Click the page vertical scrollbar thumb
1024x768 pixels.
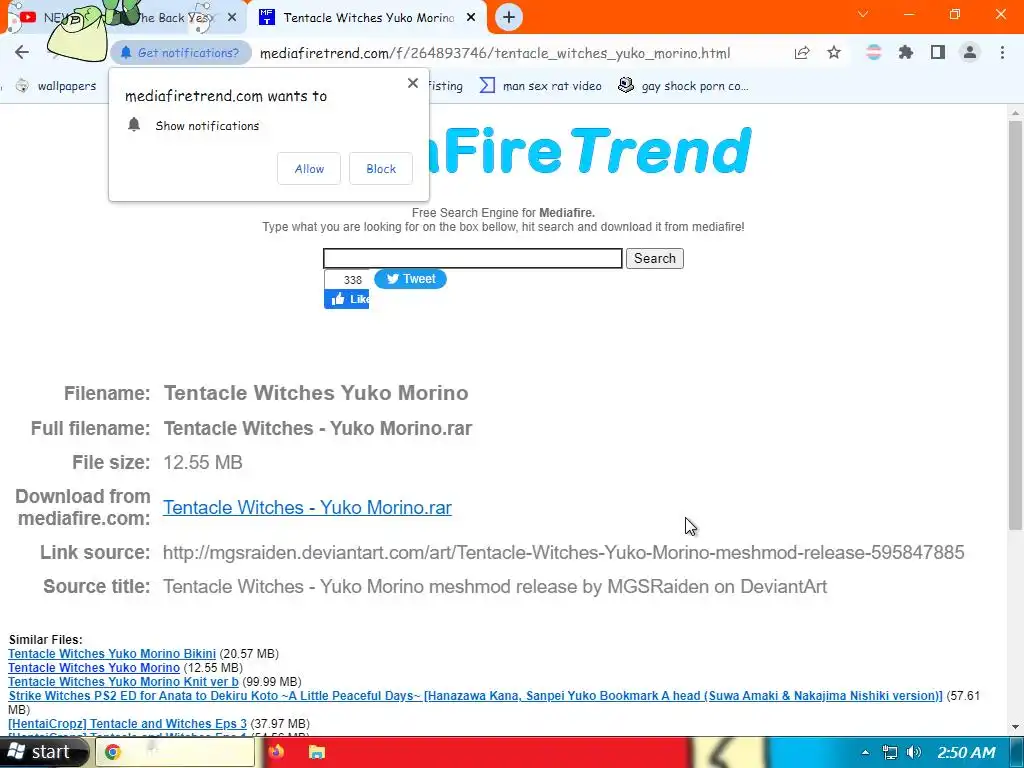[1016, 323]
